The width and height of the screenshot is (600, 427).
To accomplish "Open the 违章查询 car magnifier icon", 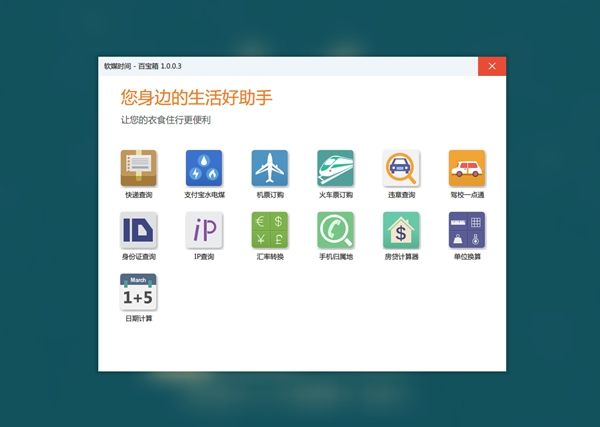I will pyautogui.click(x=402, y=168).
